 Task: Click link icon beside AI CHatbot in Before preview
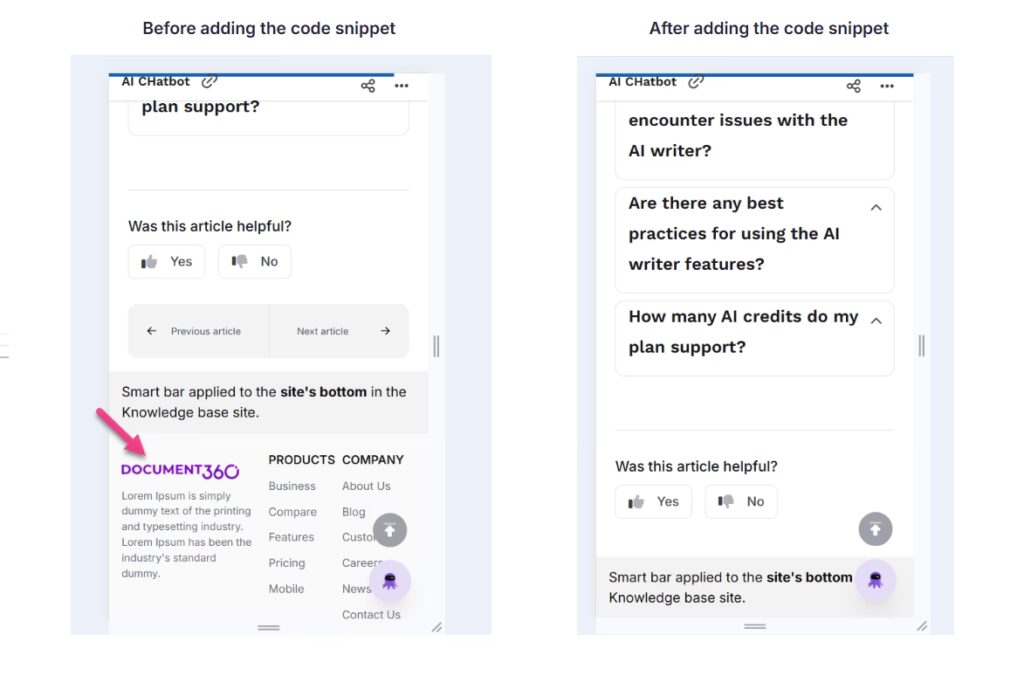click(x=209, y=82)
